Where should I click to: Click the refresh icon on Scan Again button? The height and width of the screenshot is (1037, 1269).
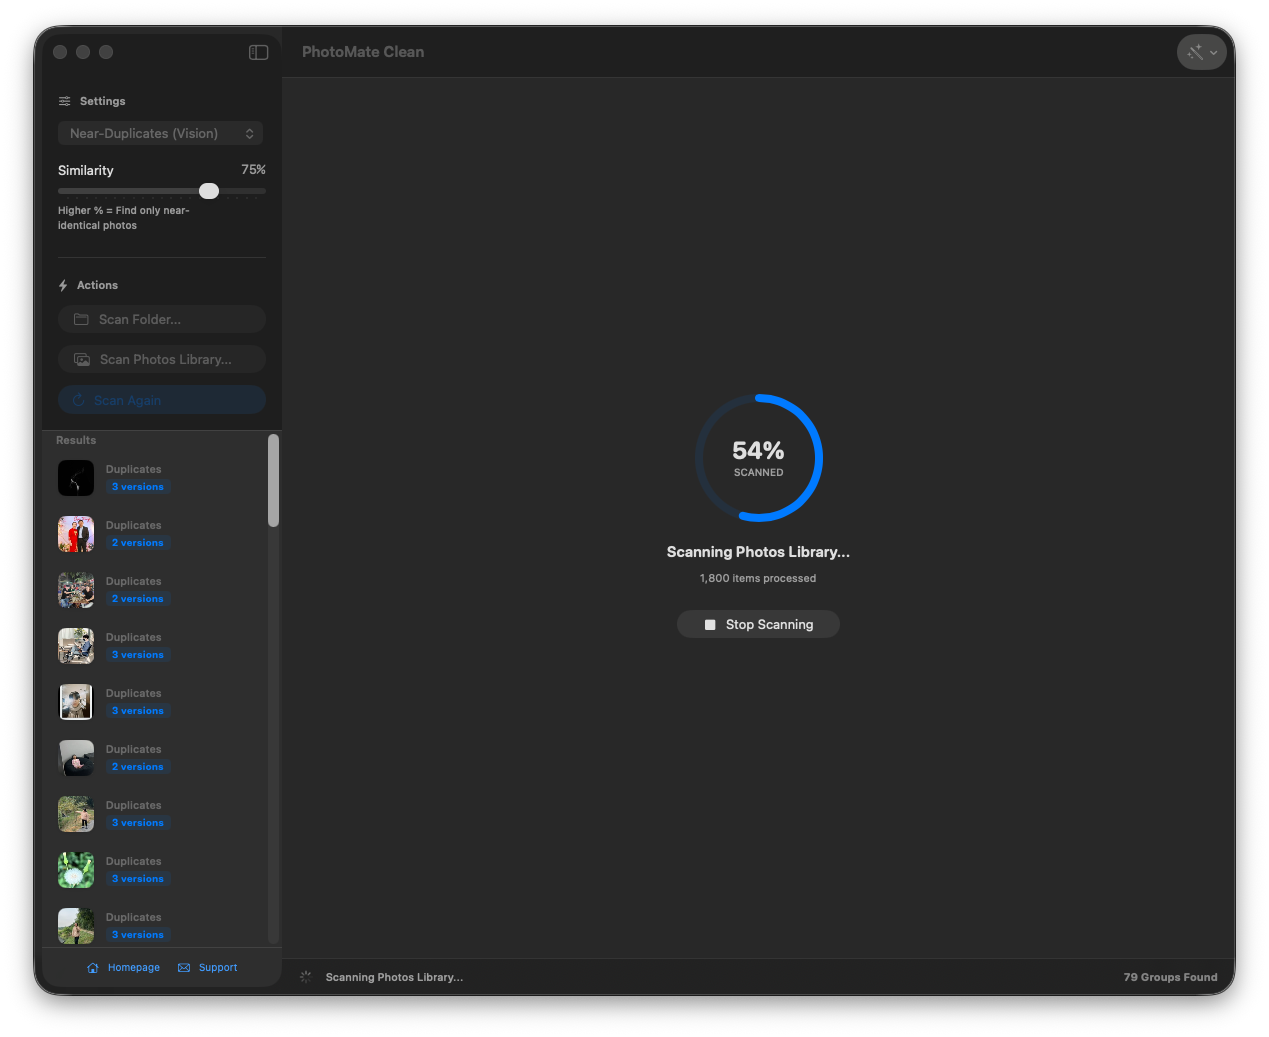coord(78,399)
